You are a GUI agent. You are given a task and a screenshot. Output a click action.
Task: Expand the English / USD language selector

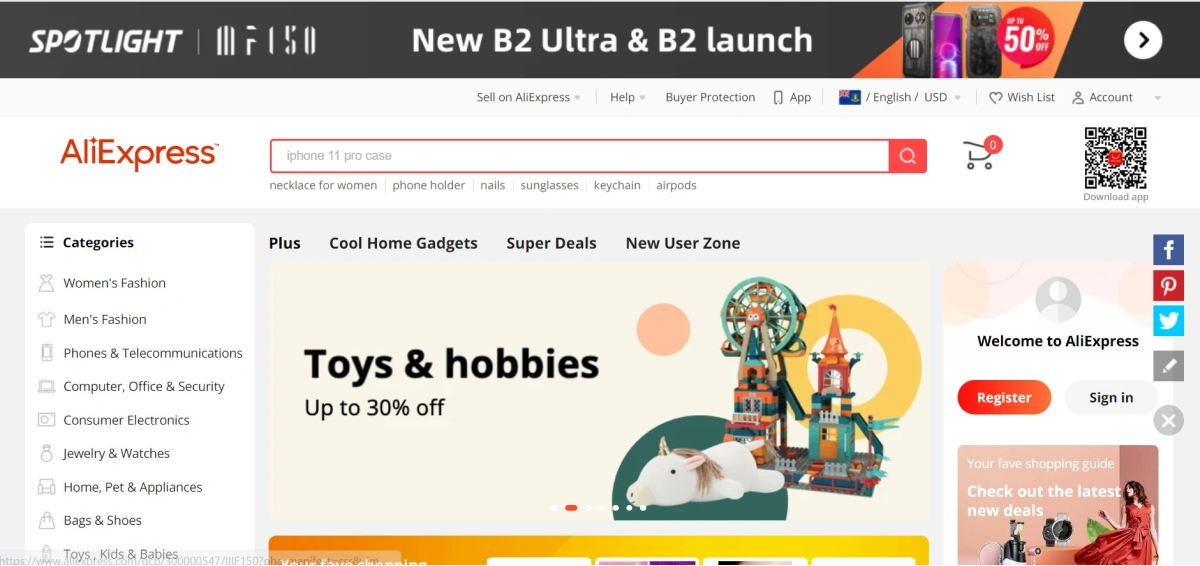900,97
